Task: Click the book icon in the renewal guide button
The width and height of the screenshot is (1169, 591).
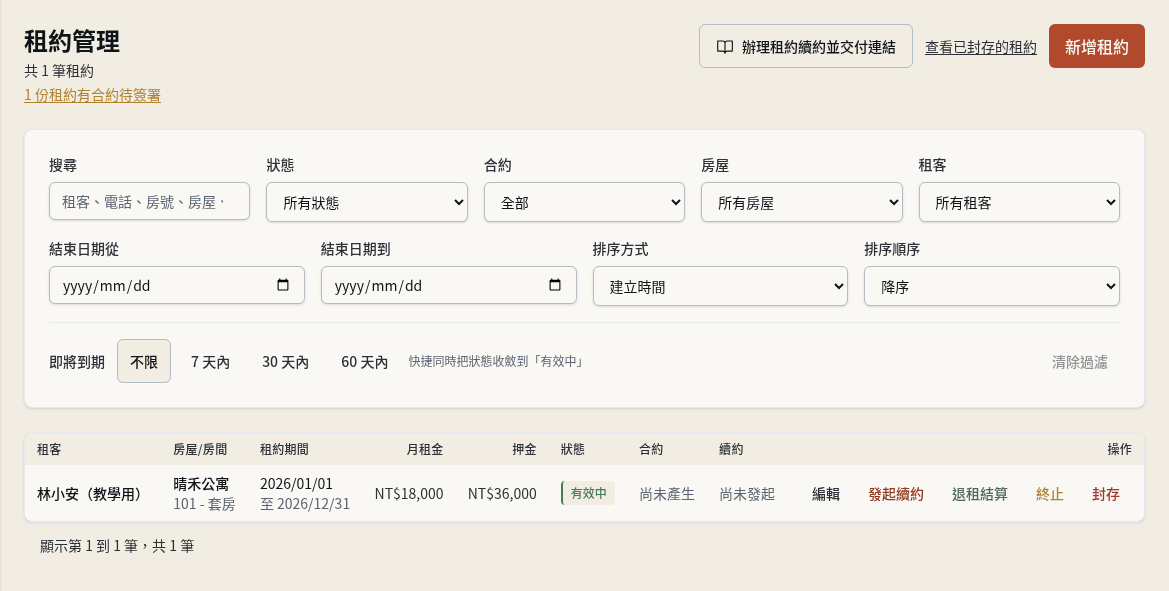Action: click(x=725, y=47)
